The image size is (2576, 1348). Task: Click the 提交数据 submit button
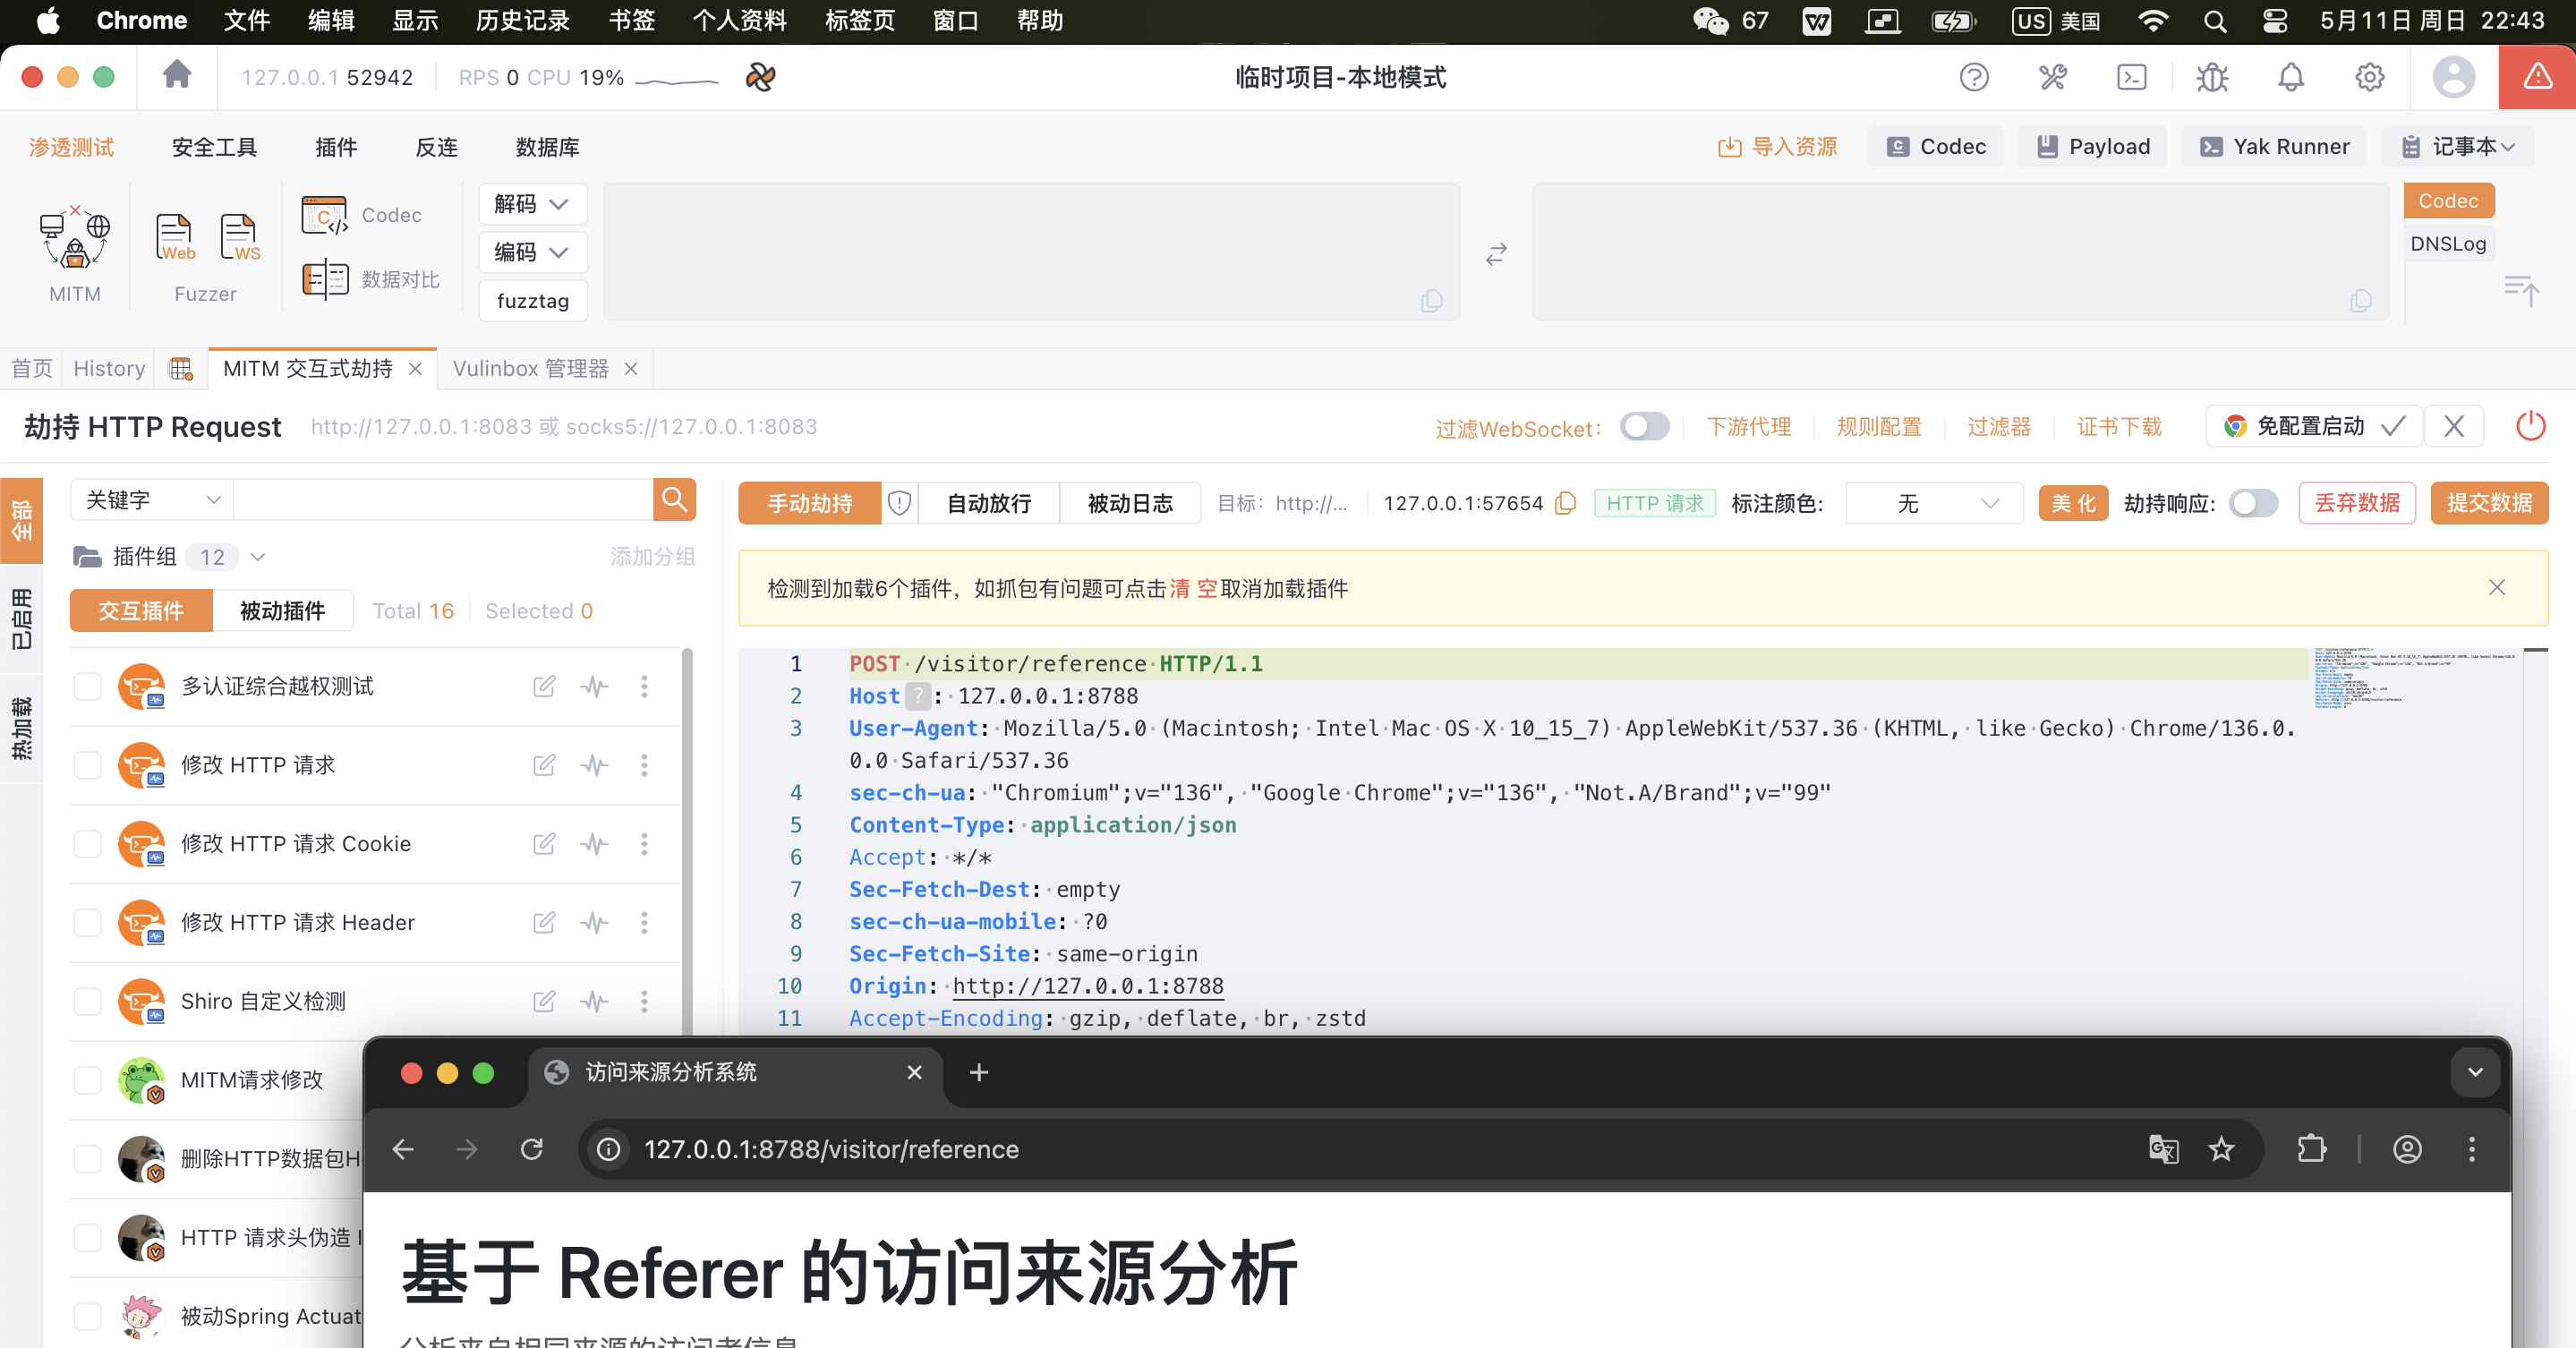2489,503
